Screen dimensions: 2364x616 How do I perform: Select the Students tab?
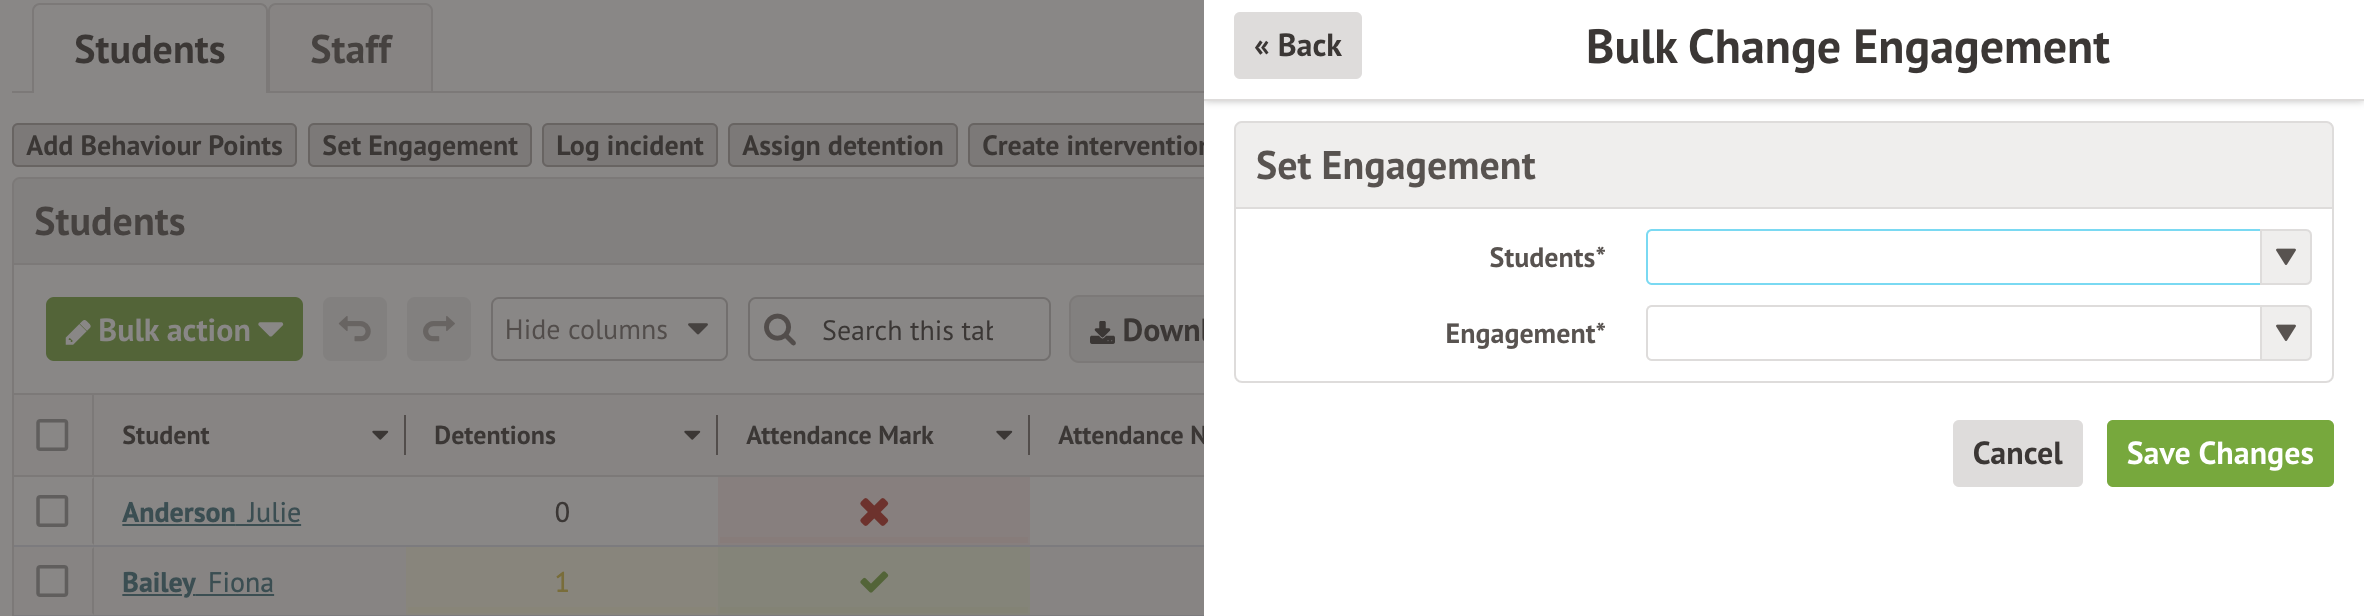click(x=150, y=49)
